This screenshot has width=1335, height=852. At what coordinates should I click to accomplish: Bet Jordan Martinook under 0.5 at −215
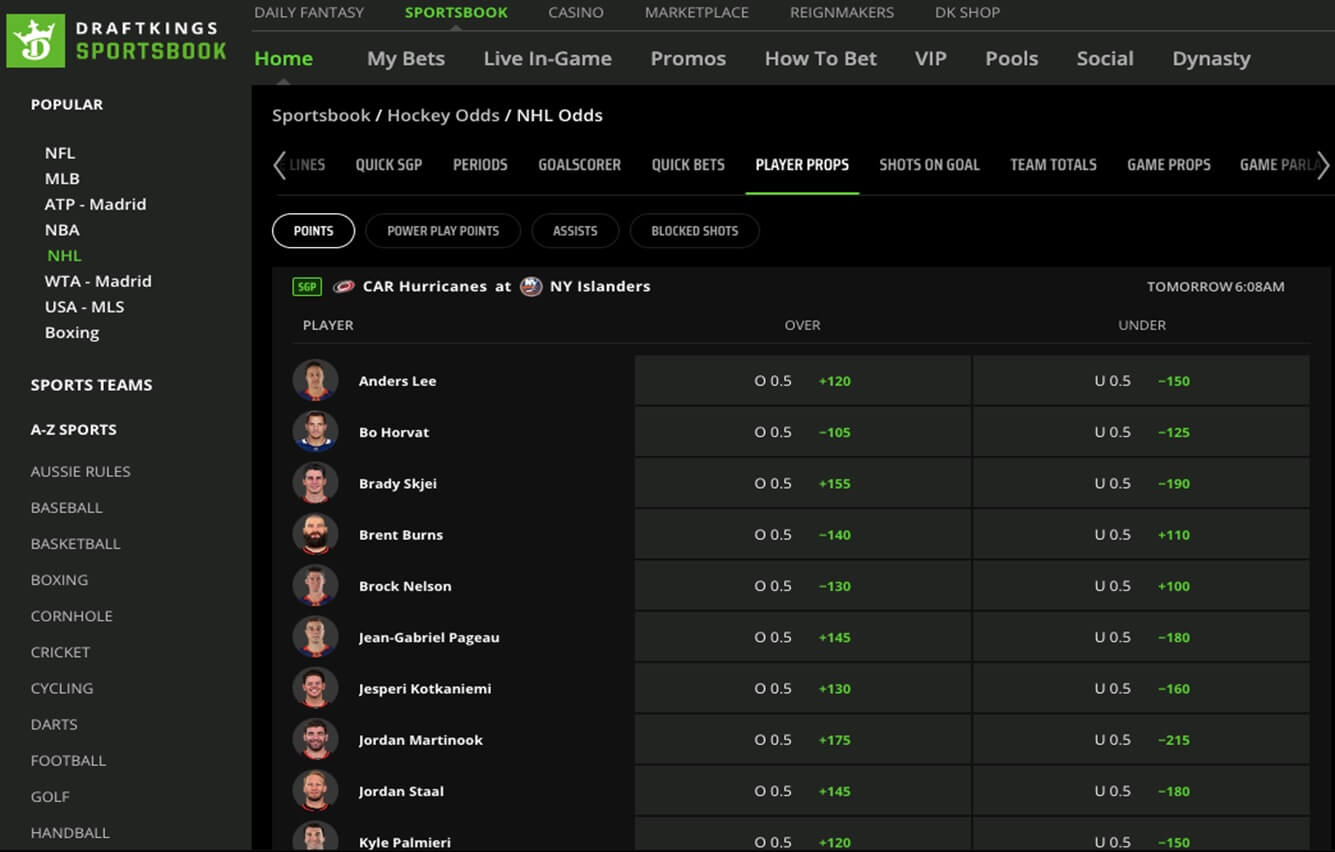(1141, 740)
